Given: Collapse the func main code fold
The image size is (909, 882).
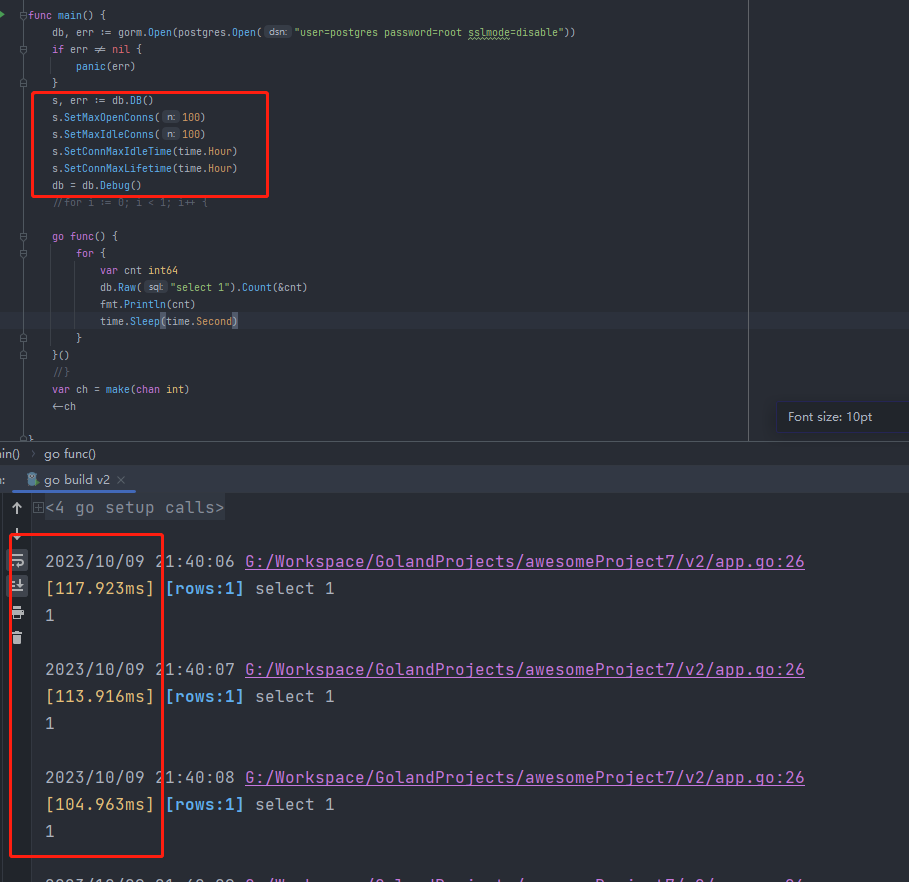Looking at the screenshot, I should (x=25, y=16).
